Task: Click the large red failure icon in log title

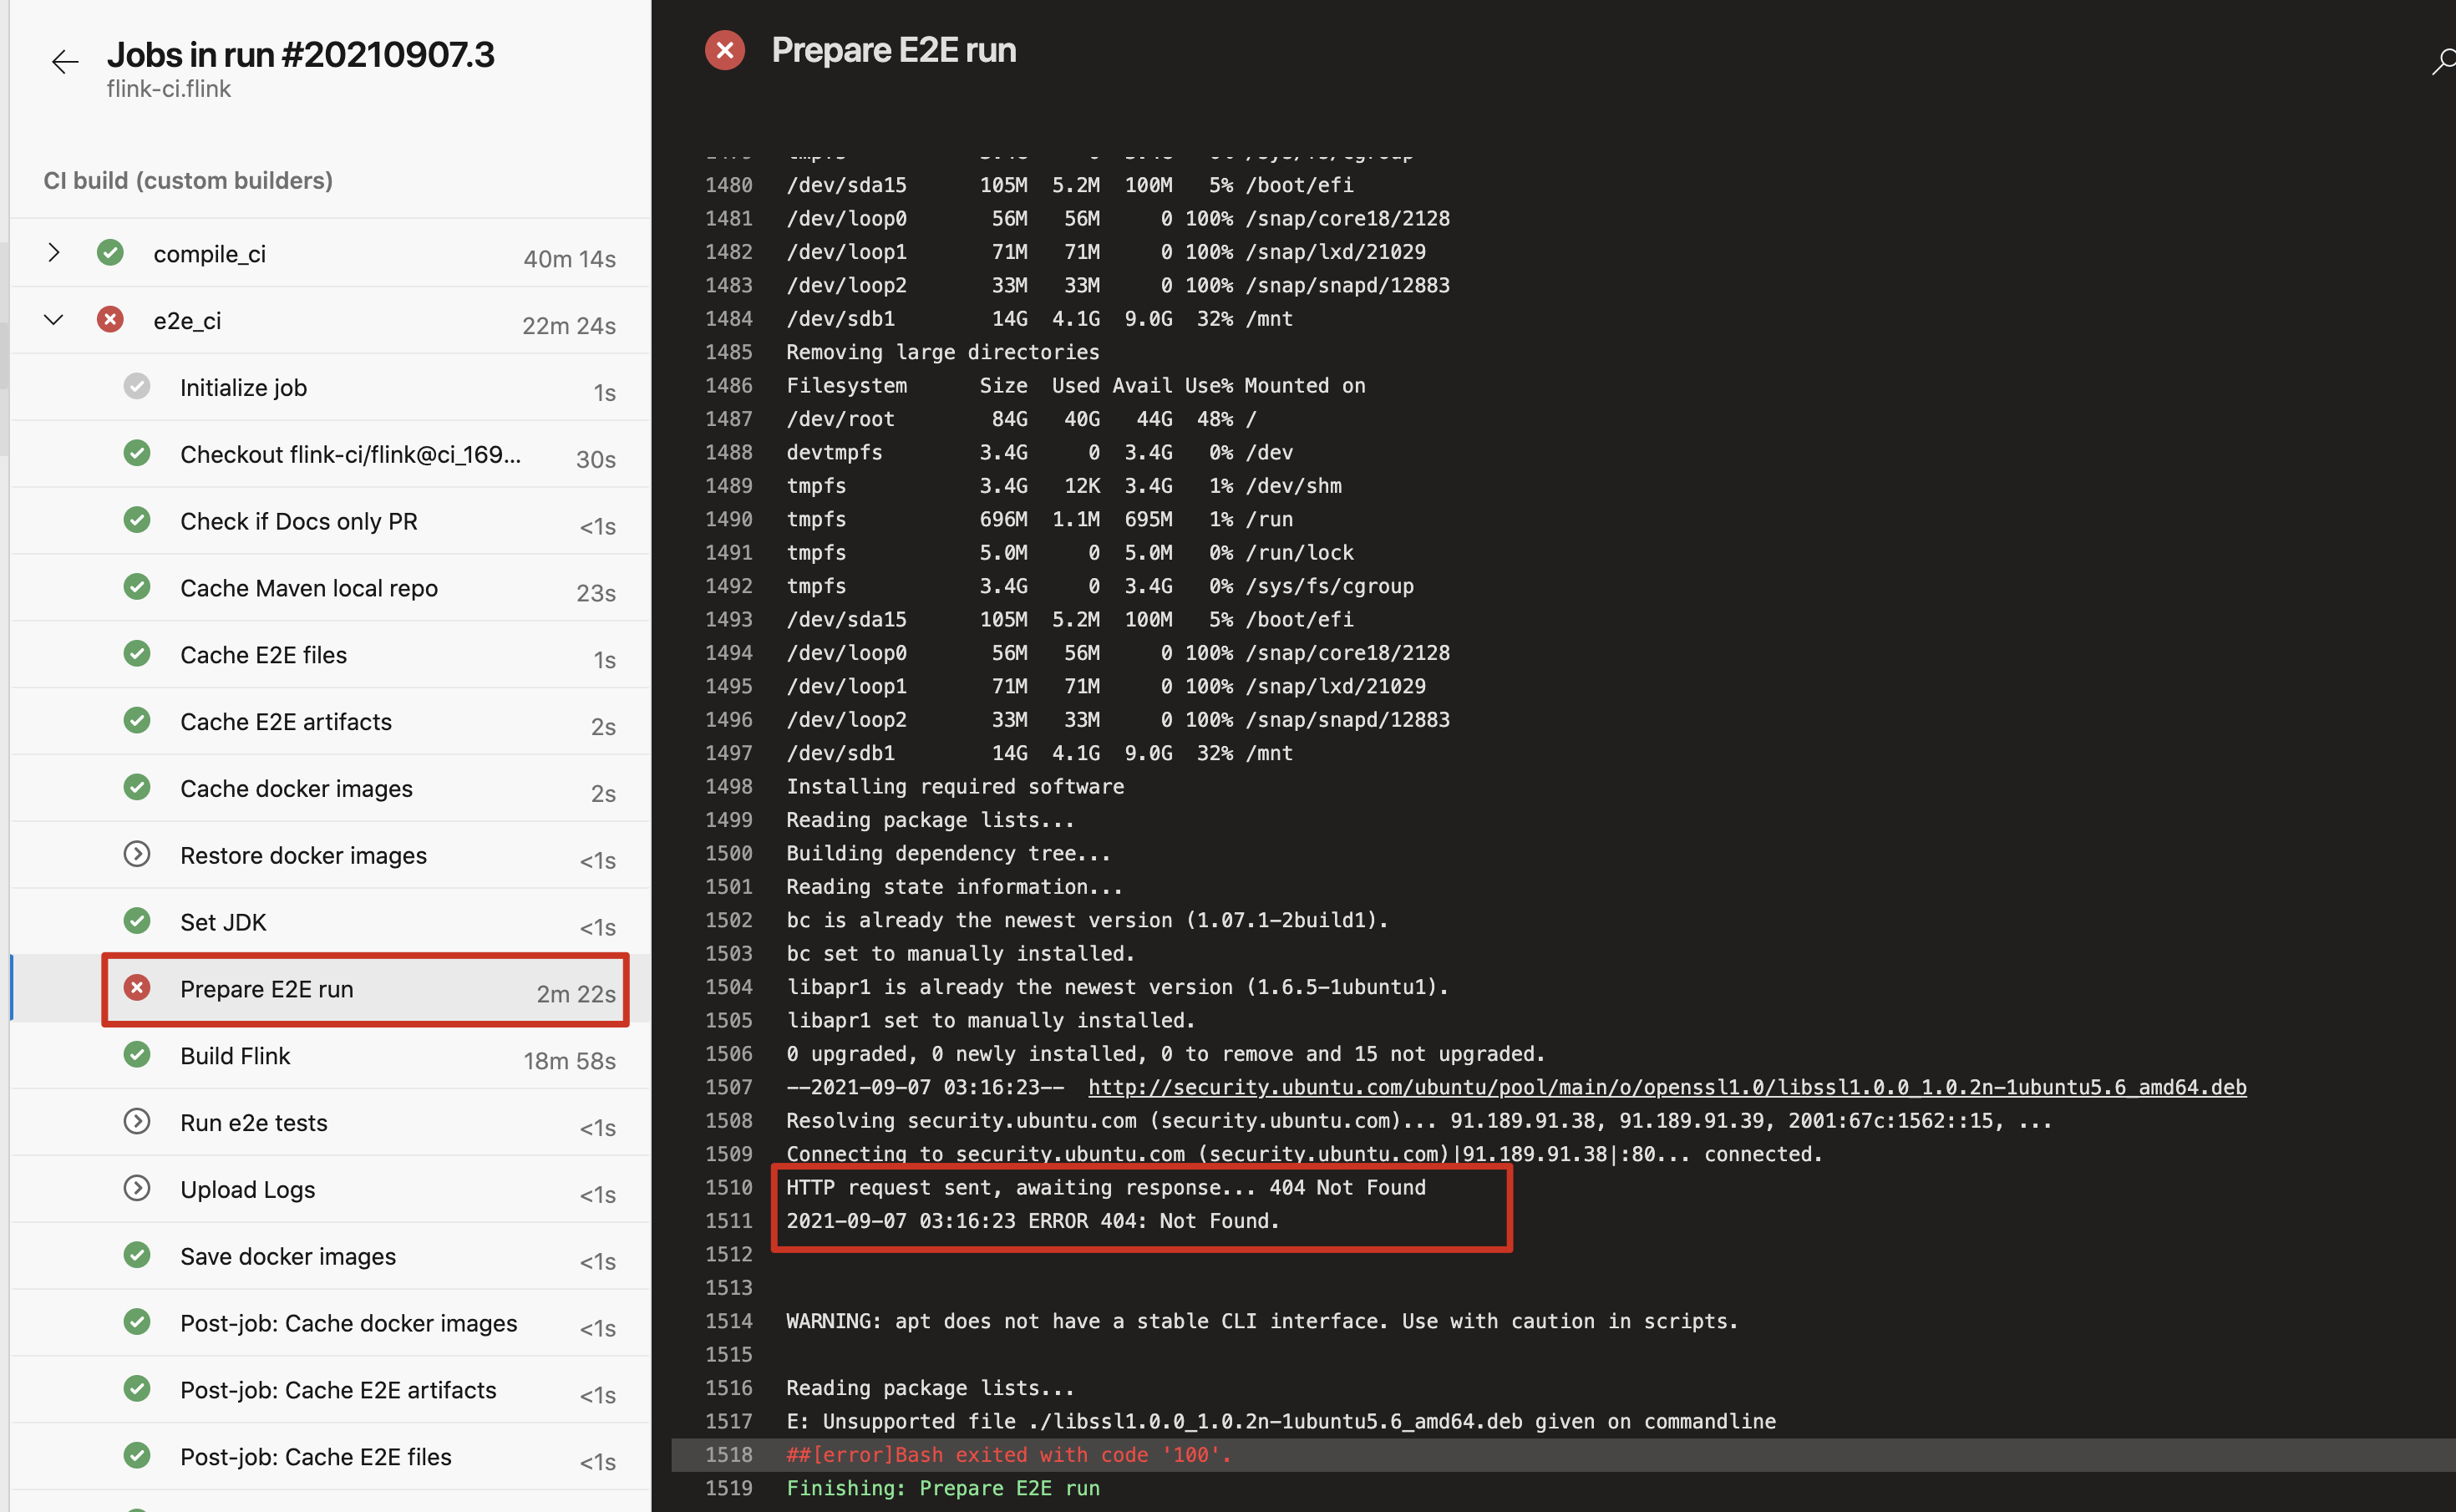Action: coord(725,50)
